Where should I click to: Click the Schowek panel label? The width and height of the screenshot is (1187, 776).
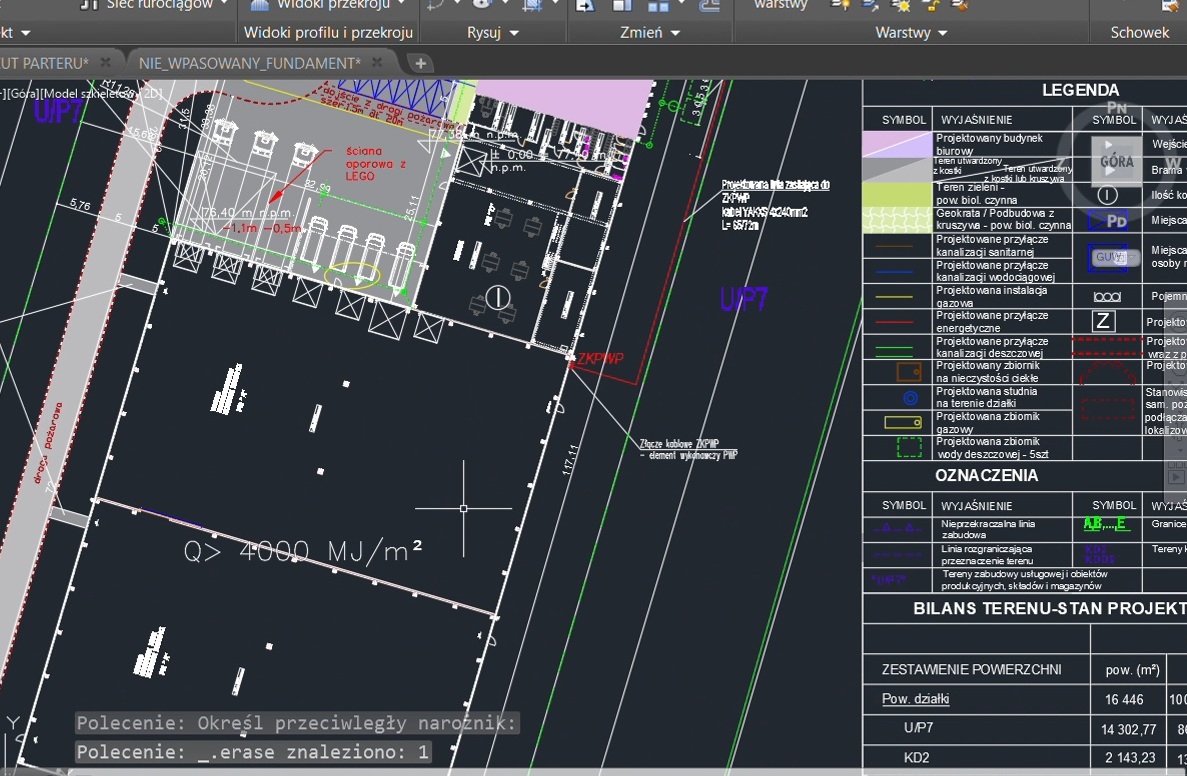point(1139,32)
